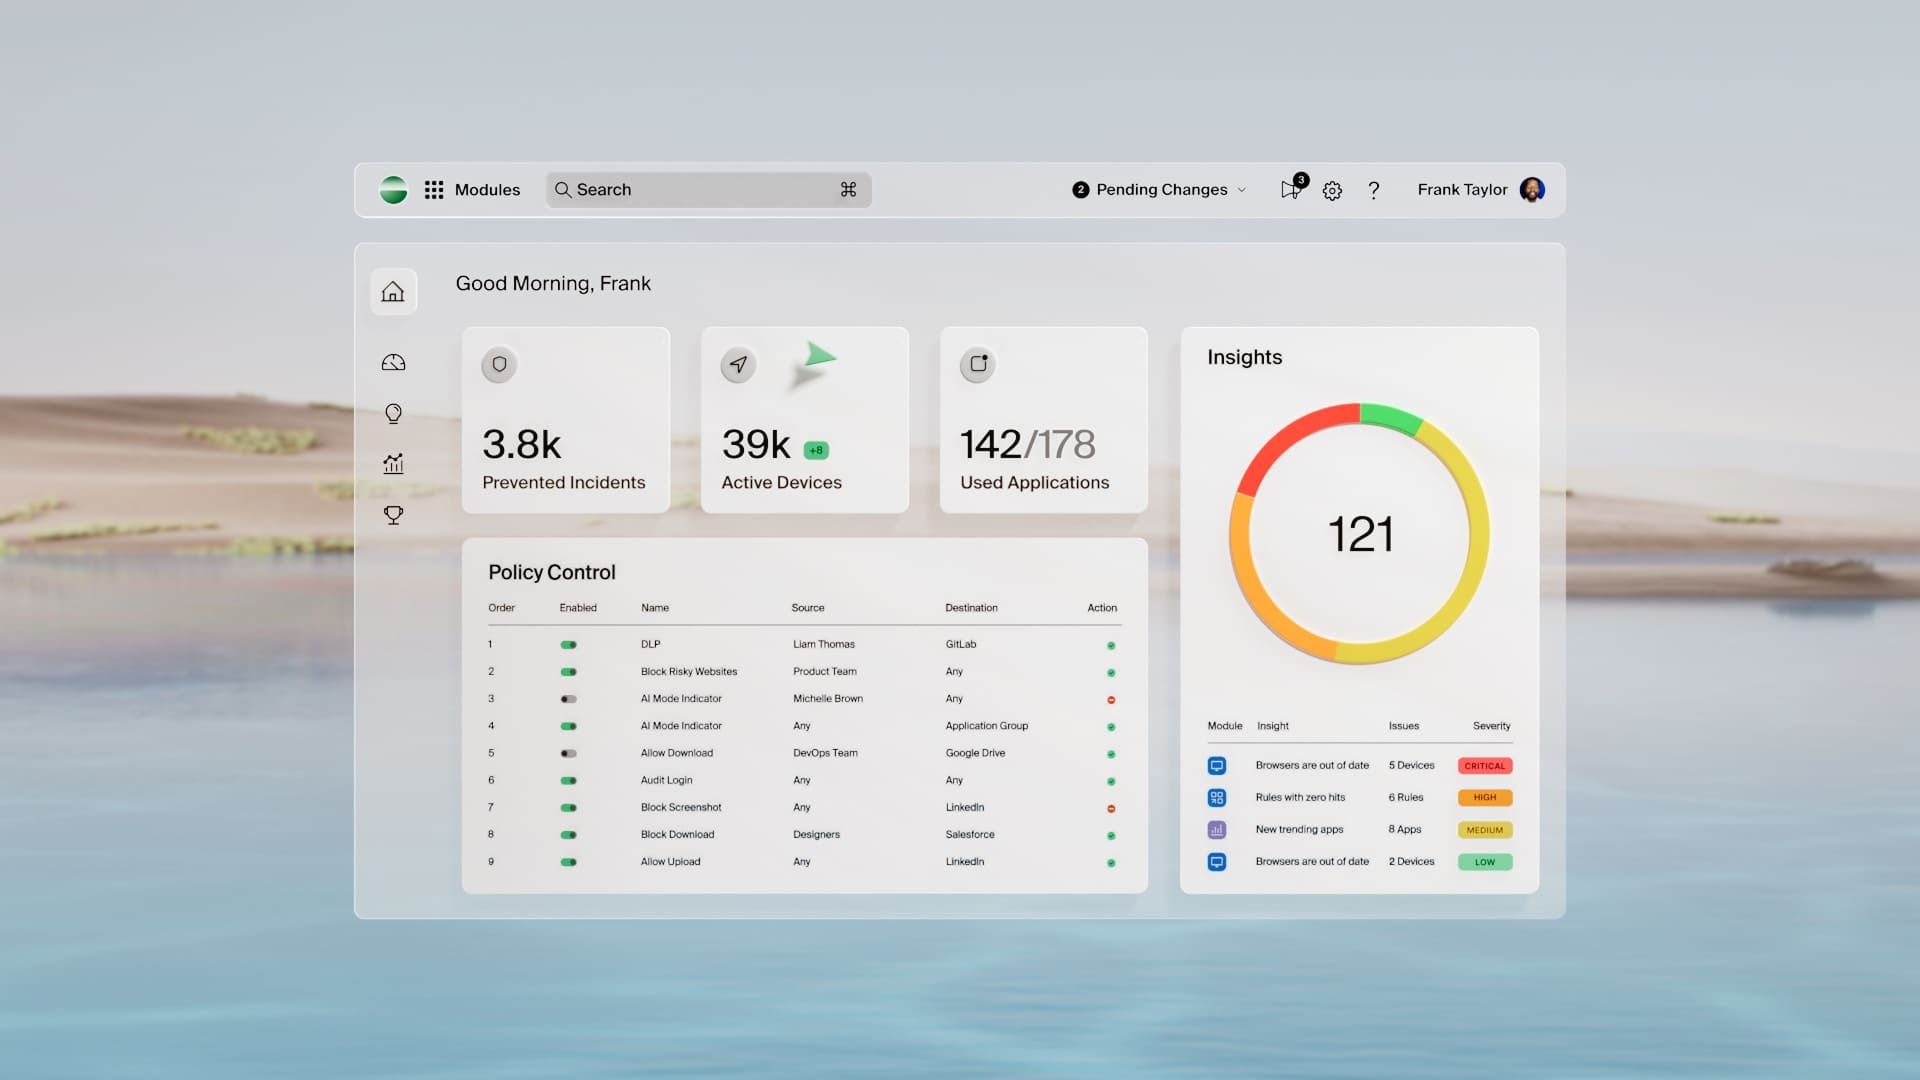Click the dashboard gauge sidebar icon
The width and height of the screenshot is (1920, 1080).
[x=393, y=363]
